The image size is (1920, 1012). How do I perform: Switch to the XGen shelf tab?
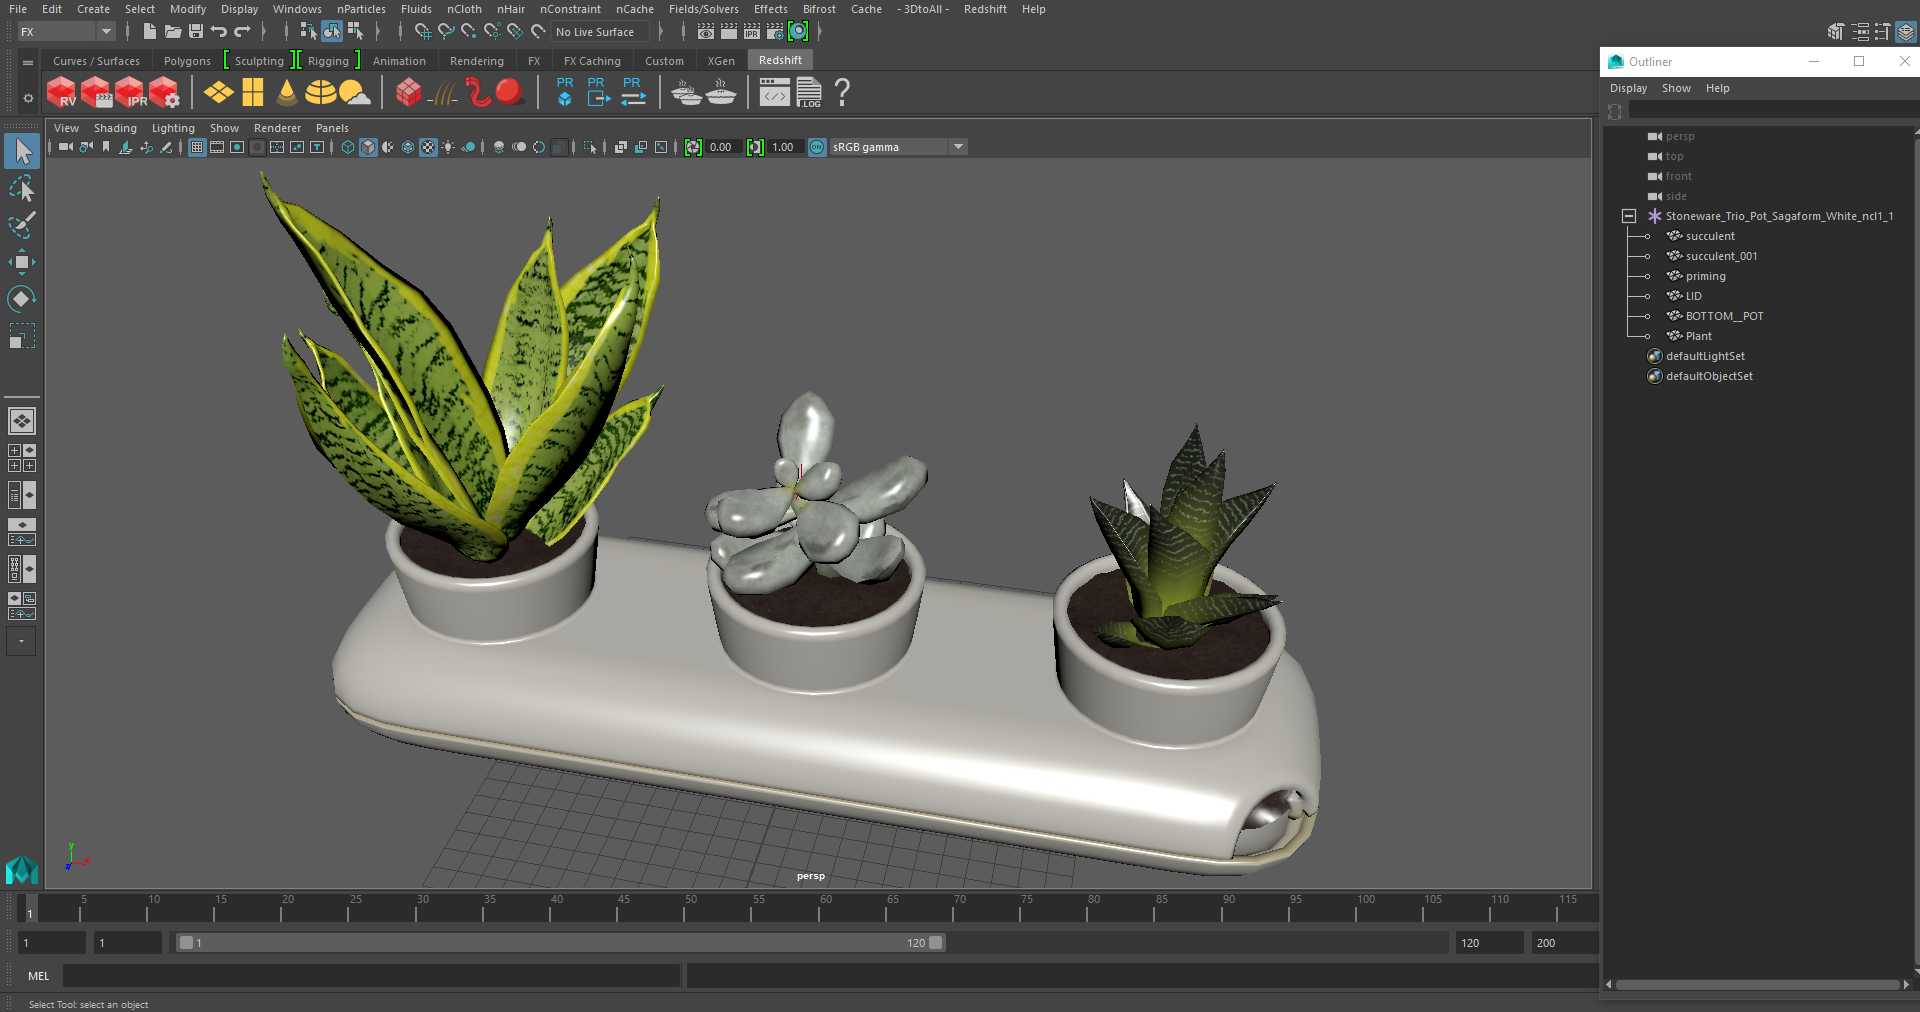721,61
